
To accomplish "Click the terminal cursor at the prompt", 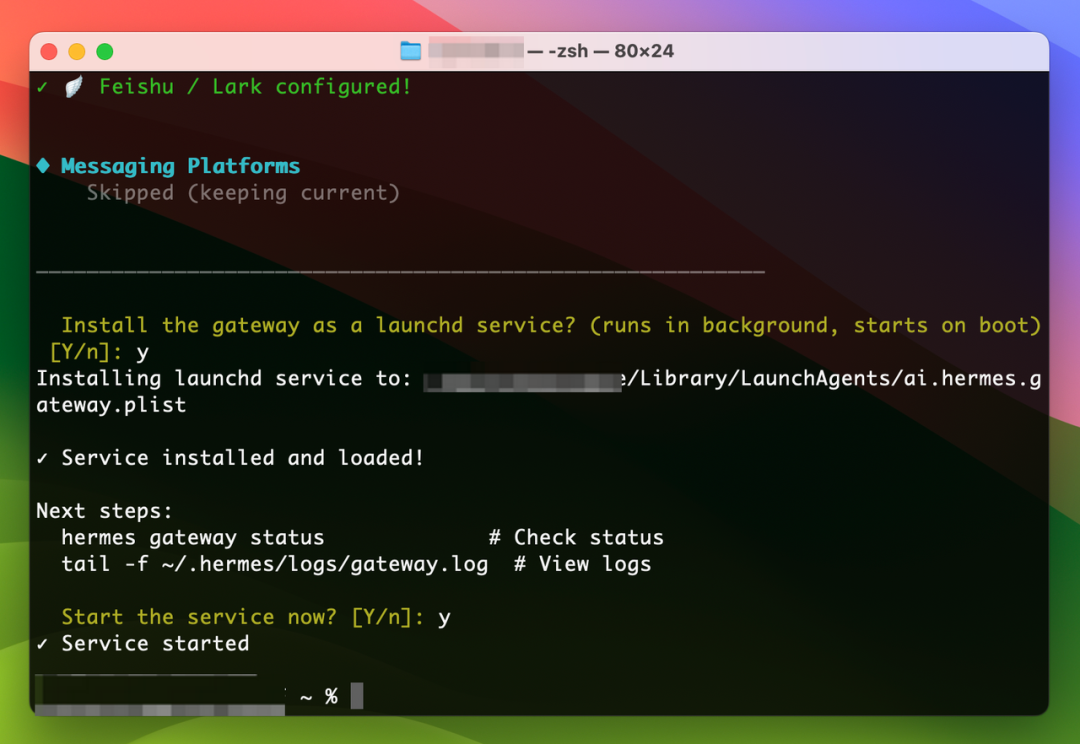I will click(357, 696).
